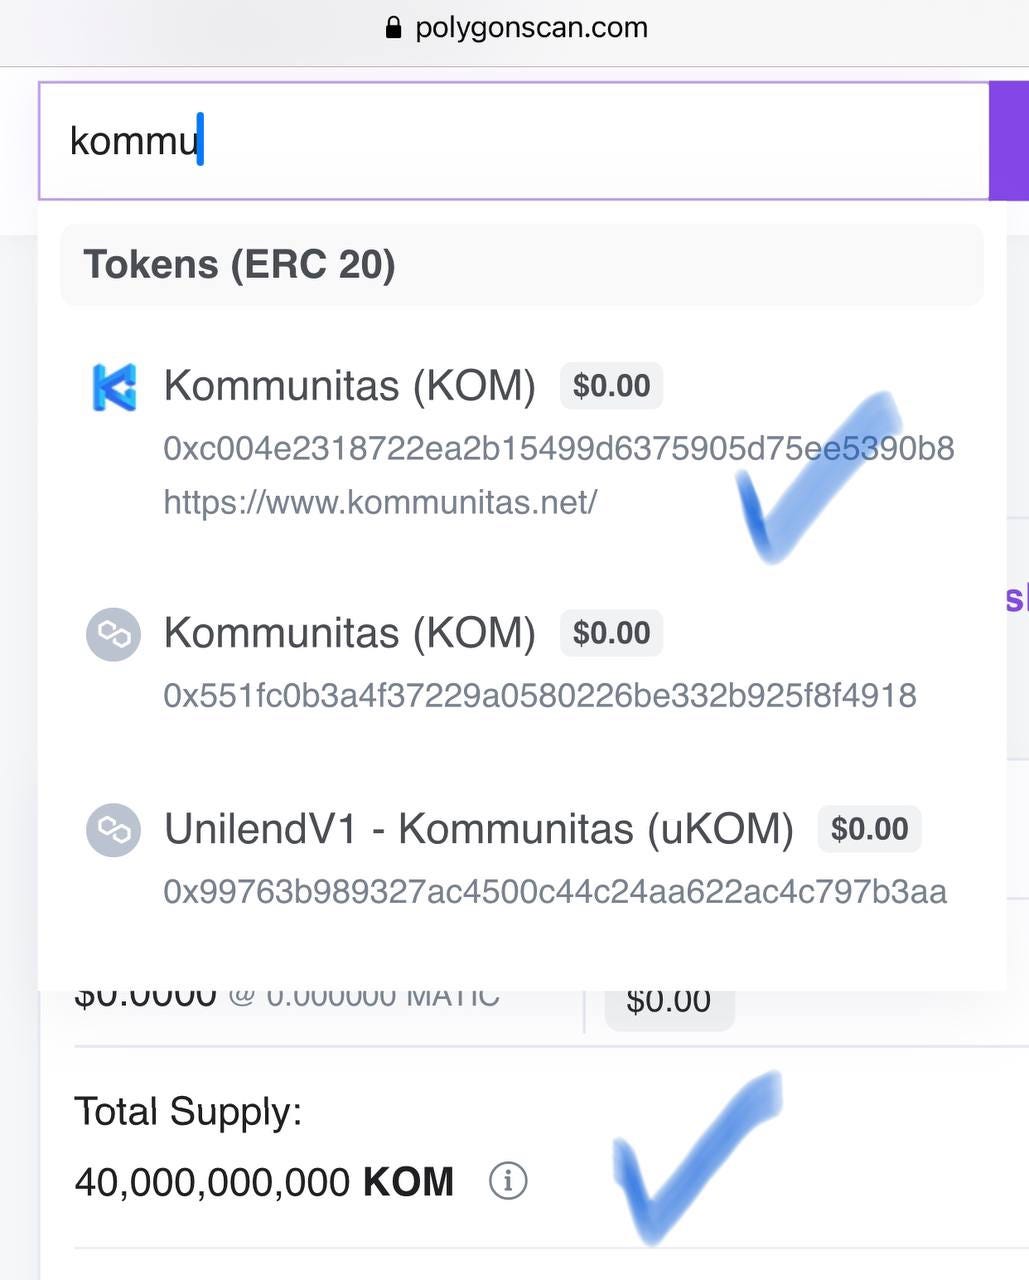1029x1280 pixels.
Task: Click the lock icon in the address bar
Action: click(x=394, y=27)
